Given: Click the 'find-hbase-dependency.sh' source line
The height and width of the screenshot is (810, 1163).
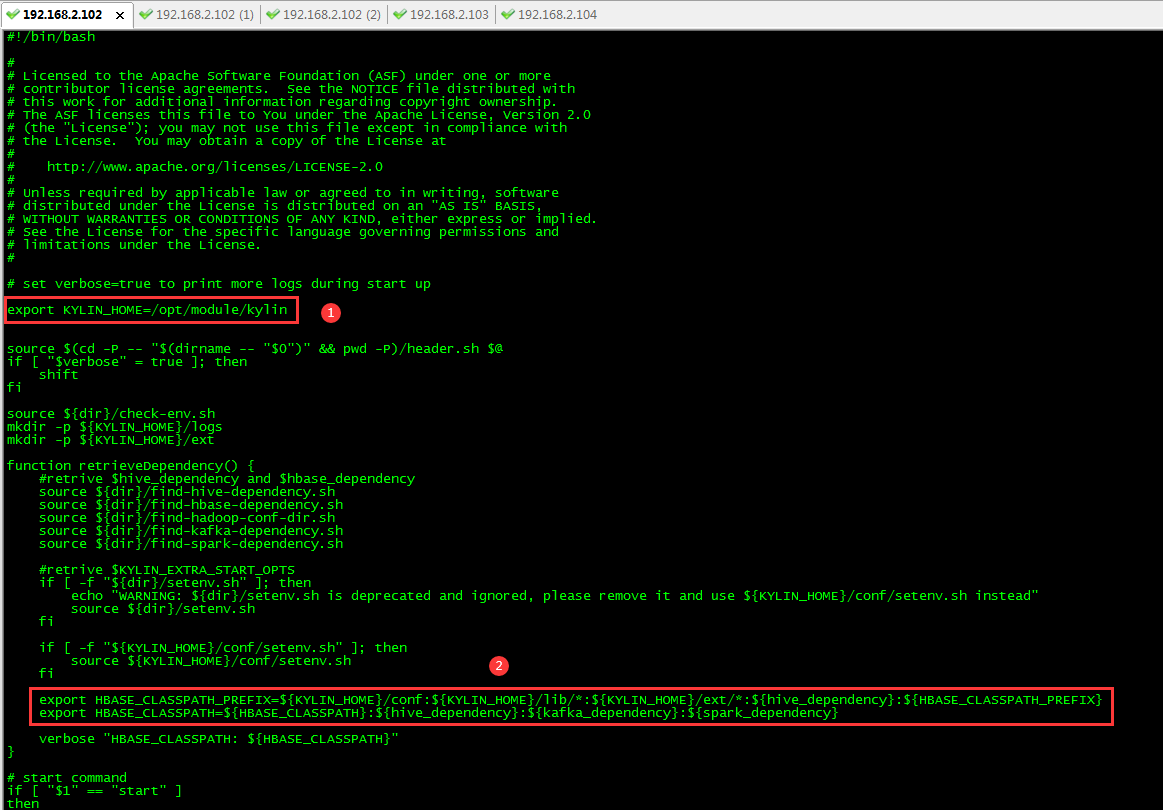Looking at the screenshot, I should 191,504.
